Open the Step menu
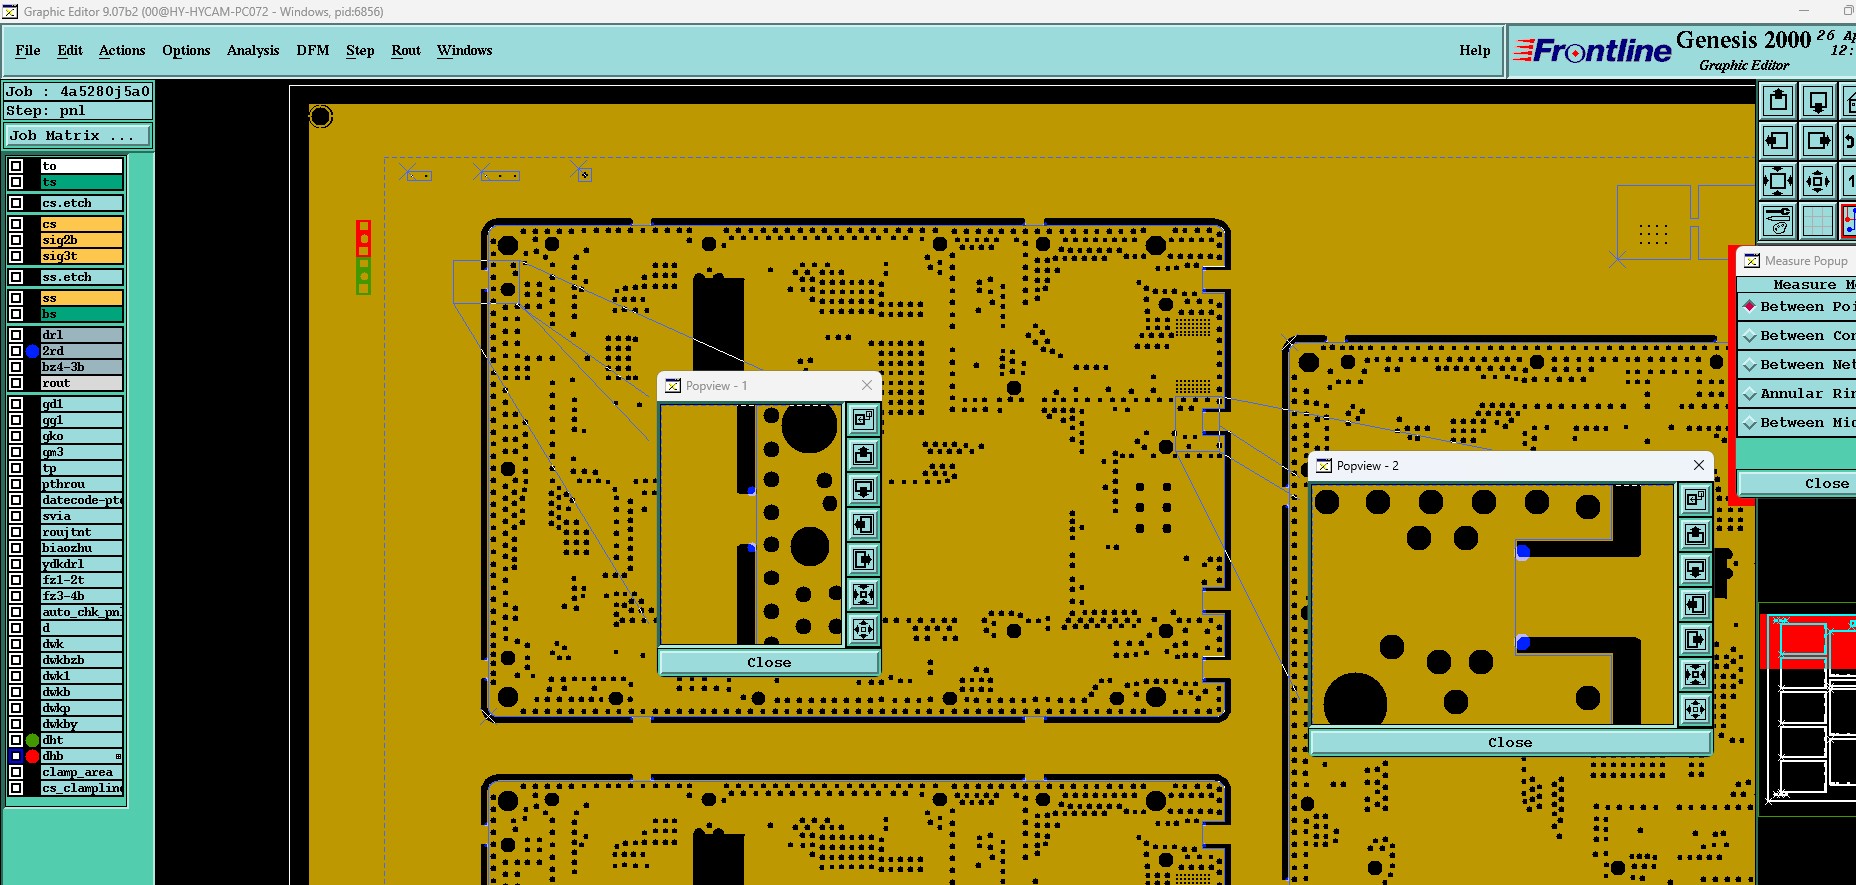This screenshot has height=885, width=1856. [360, 50]
